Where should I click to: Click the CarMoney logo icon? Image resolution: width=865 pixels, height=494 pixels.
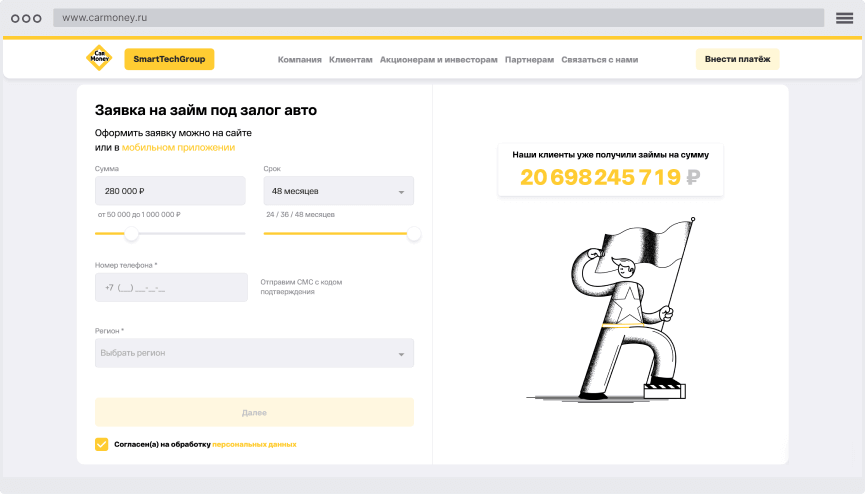98,59
